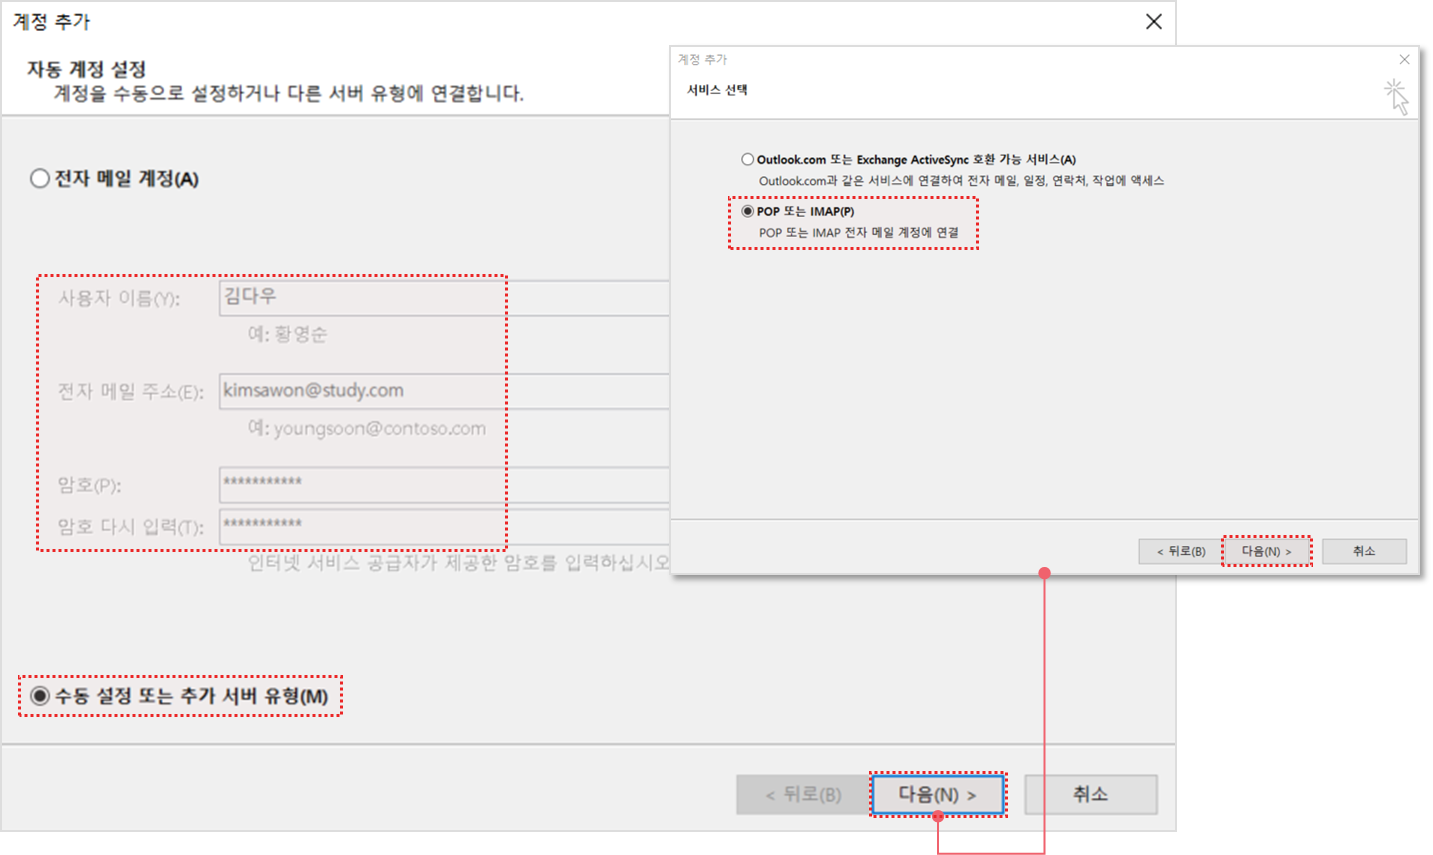The width and height of the screenshot is (1433, 855).
Task: Click the 전자 메일 주소(E) label text
Action: pos(130,392)
